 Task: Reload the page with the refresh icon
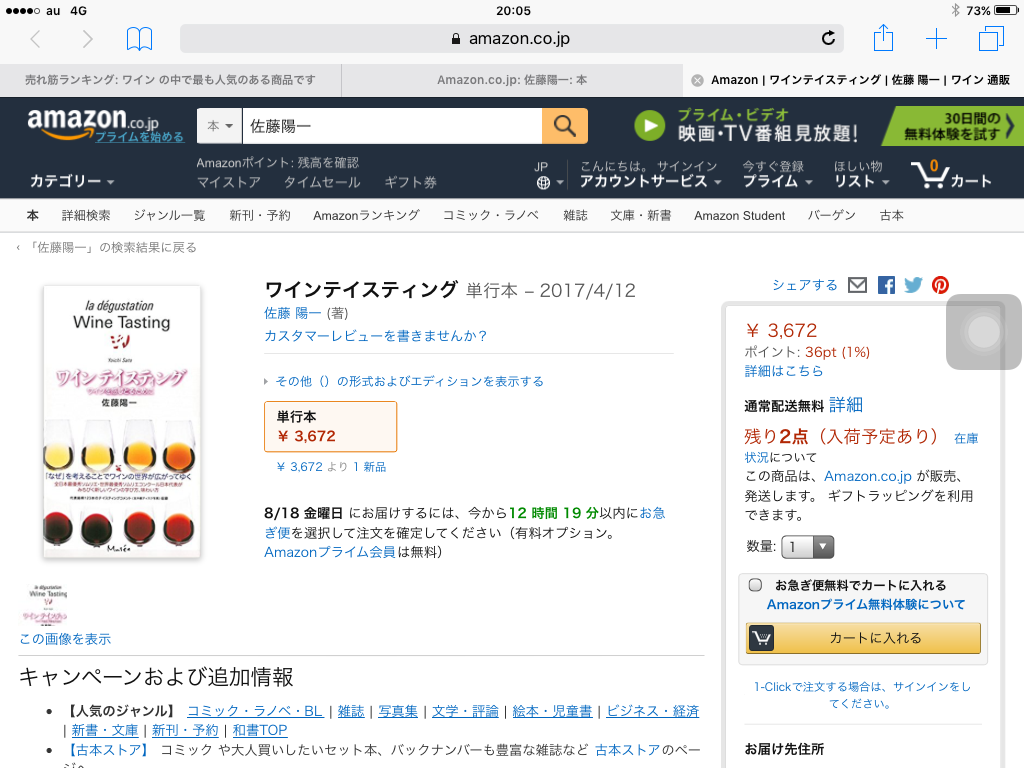(828, 39)
